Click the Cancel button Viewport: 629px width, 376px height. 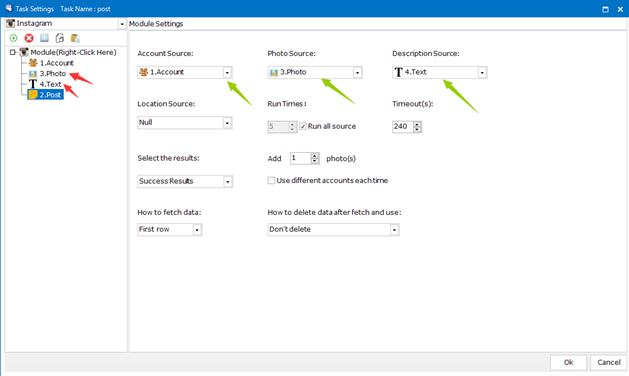[609, 362]
